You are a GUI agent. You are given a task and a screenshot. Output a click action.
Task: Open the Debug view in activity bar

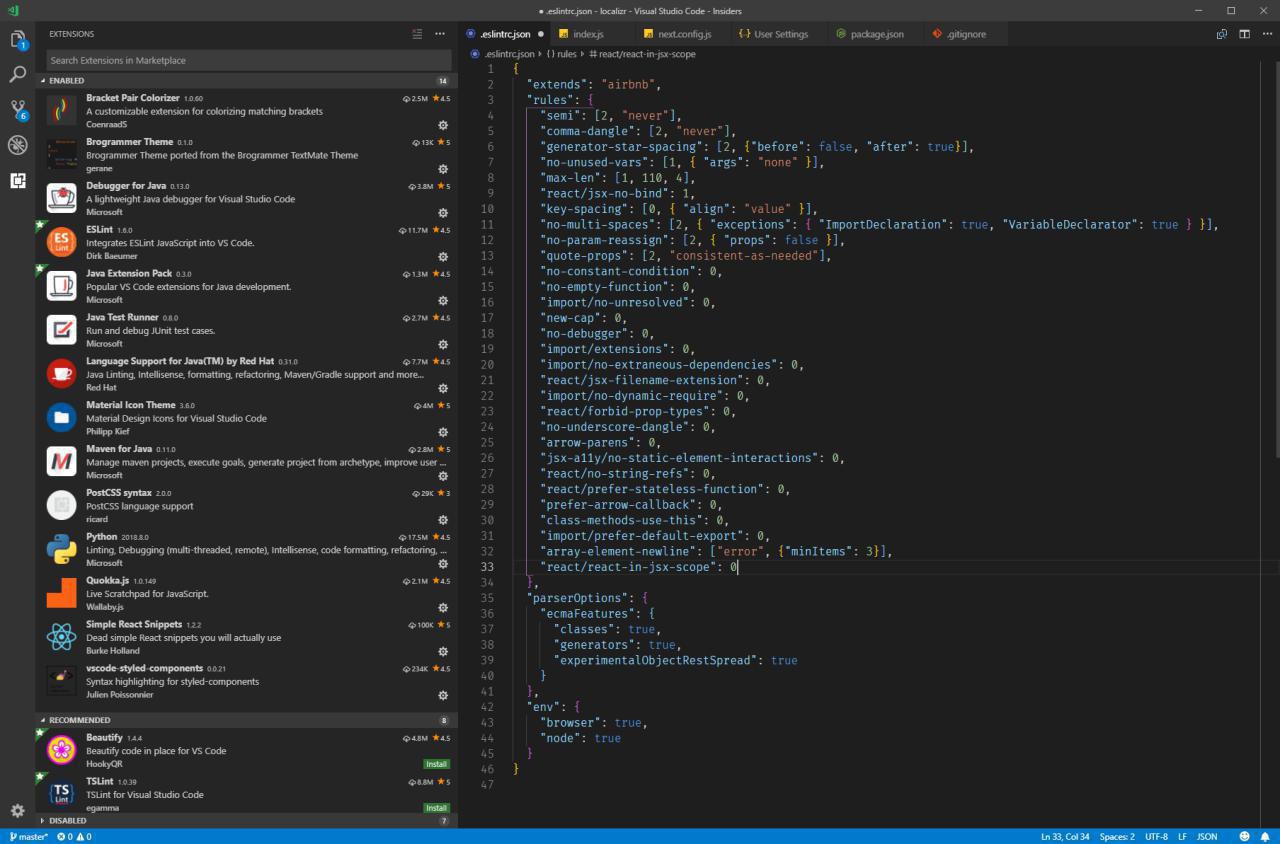pos(17,146)
